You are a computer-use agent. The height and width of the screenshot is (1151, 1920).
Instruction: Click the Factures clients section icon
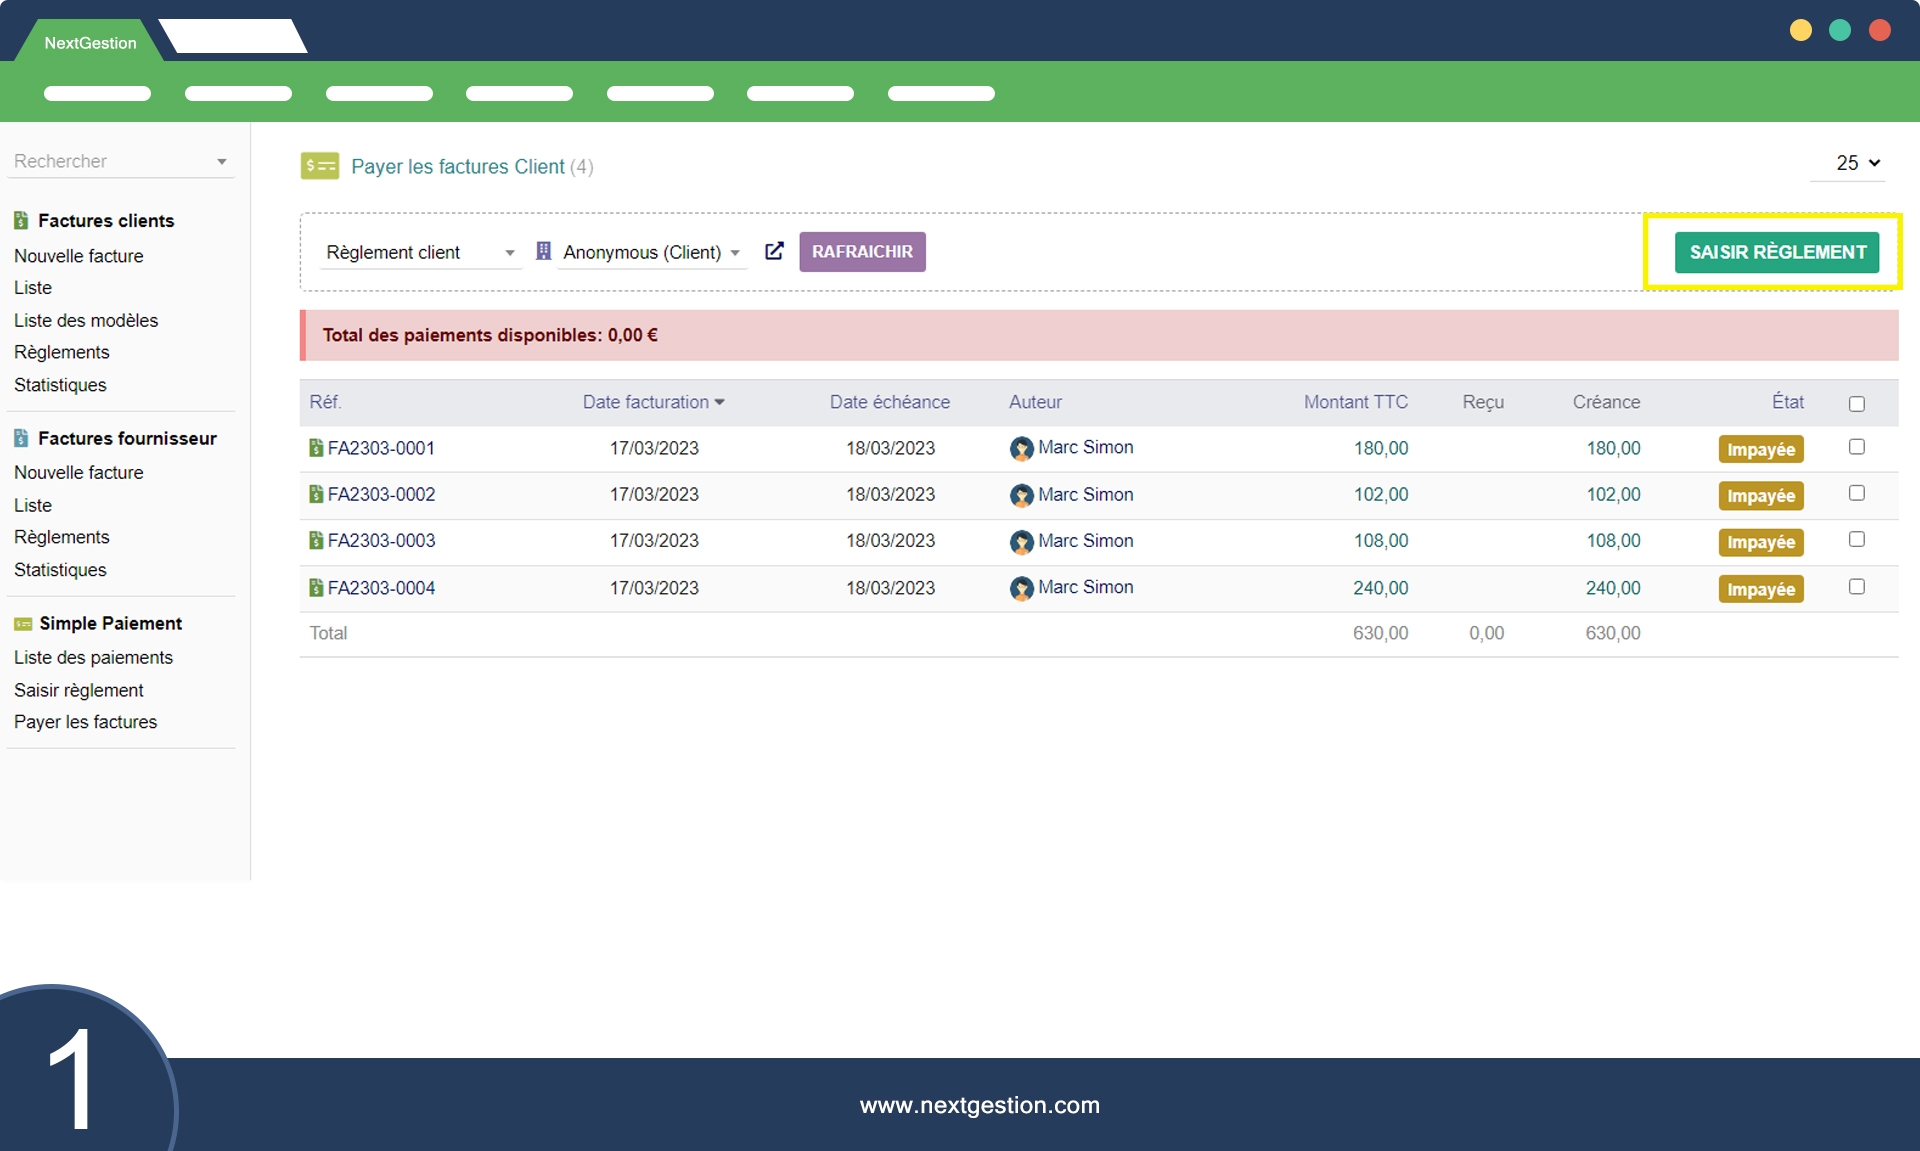21,220
